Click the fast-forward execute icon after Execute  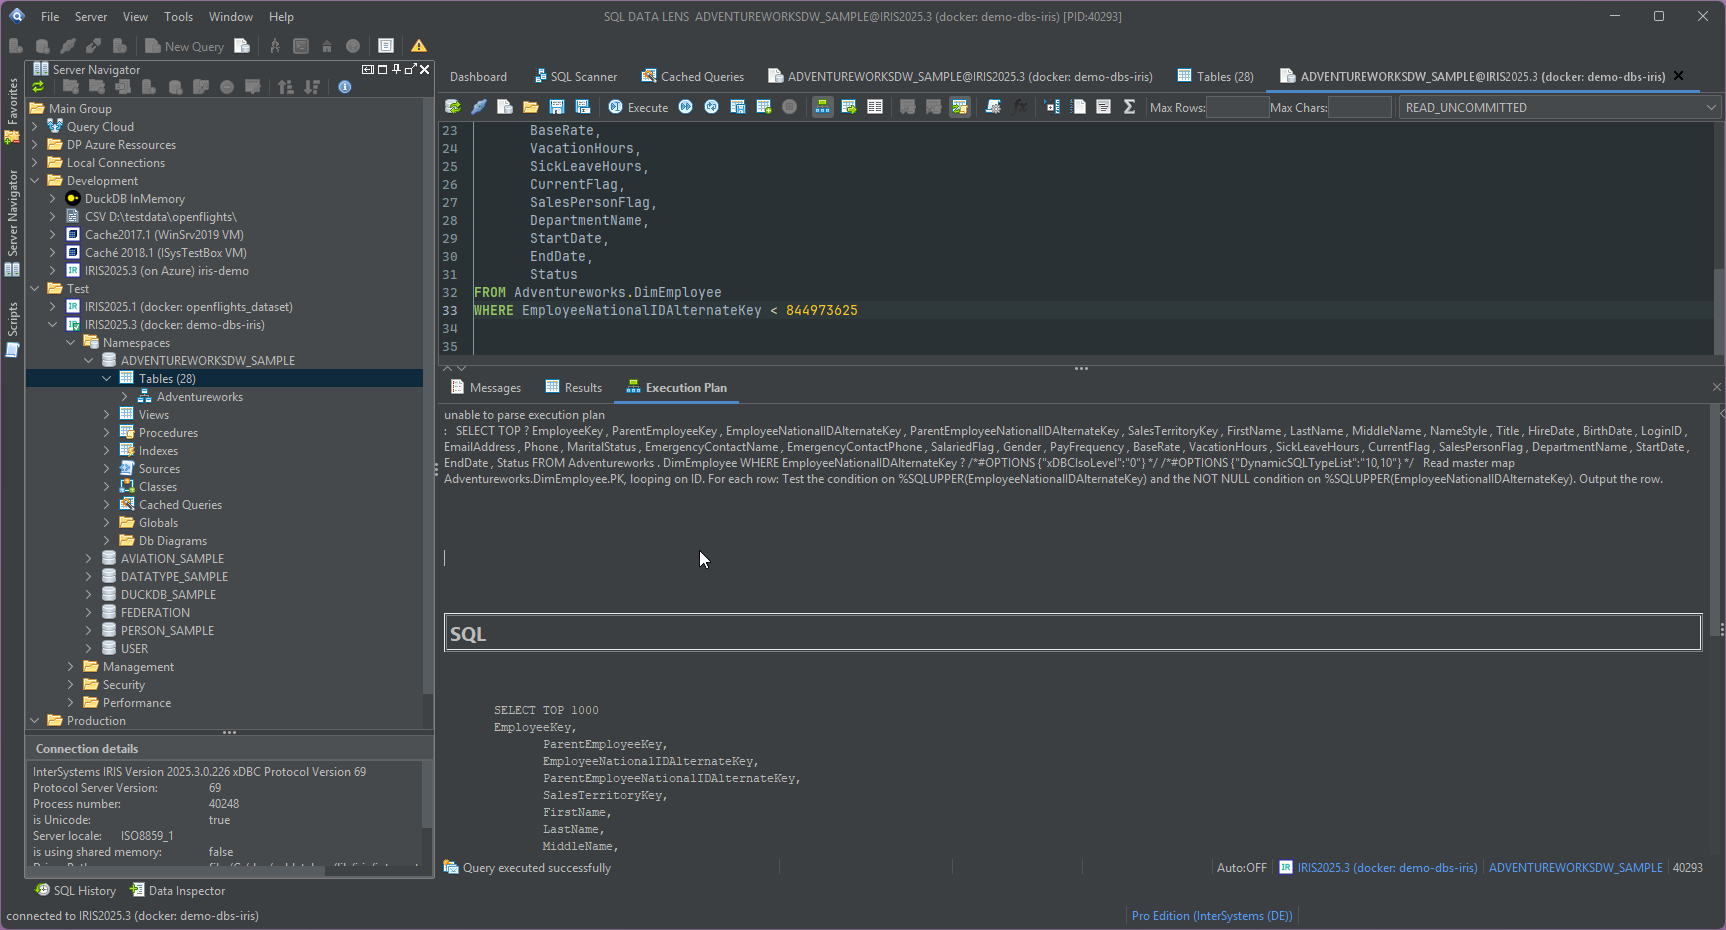(x=686, y=107)
